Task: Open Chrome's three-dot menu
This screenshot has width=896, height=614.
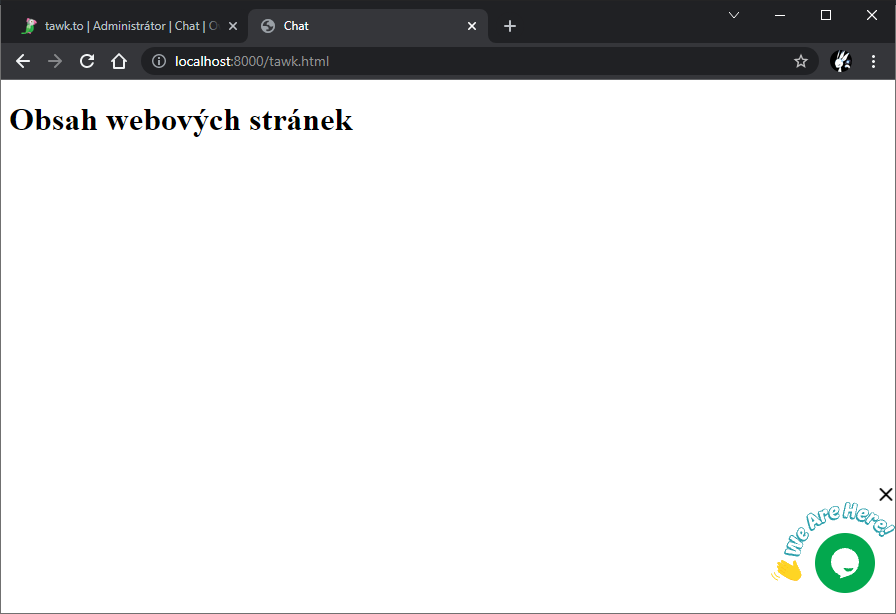Action: tap(873, 61)
